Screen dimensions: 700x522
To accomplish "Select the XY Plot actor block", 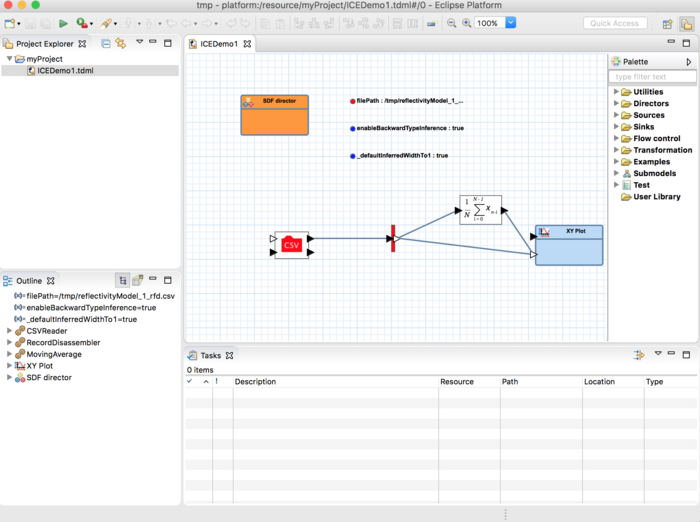I will click(x=569, y=245).
